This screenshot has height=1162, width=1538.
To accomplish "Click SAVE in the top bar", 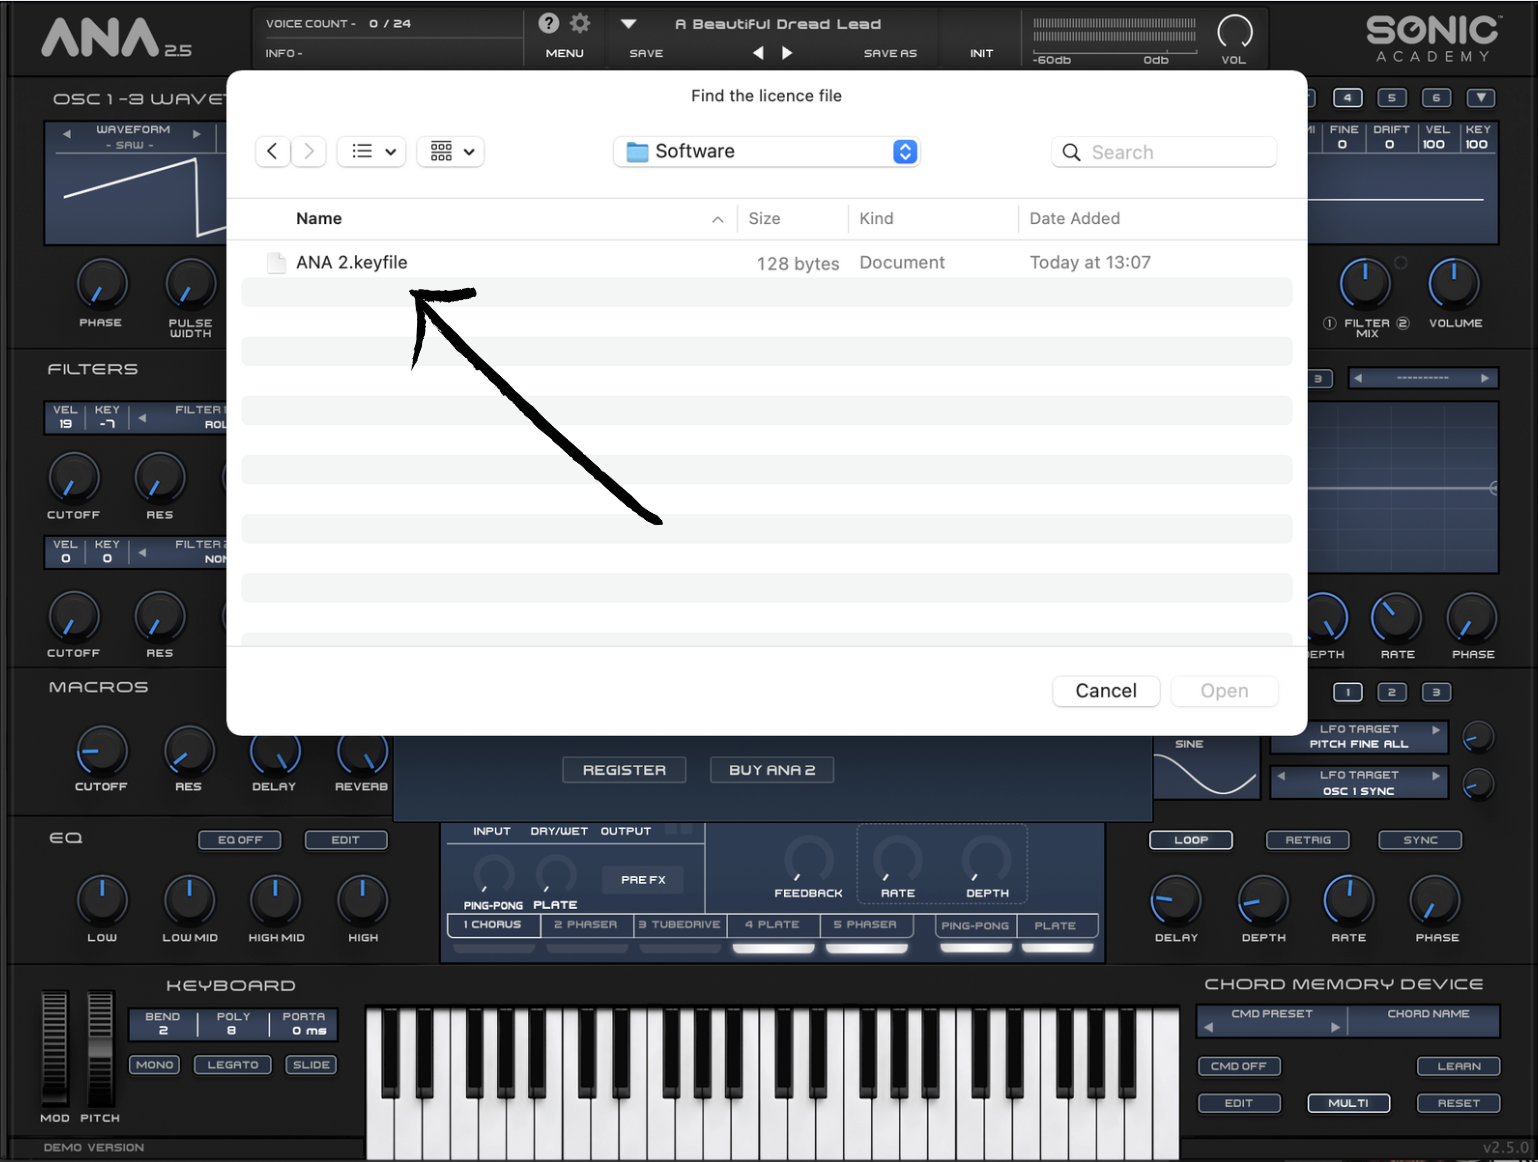I will [x=646, y=53].
